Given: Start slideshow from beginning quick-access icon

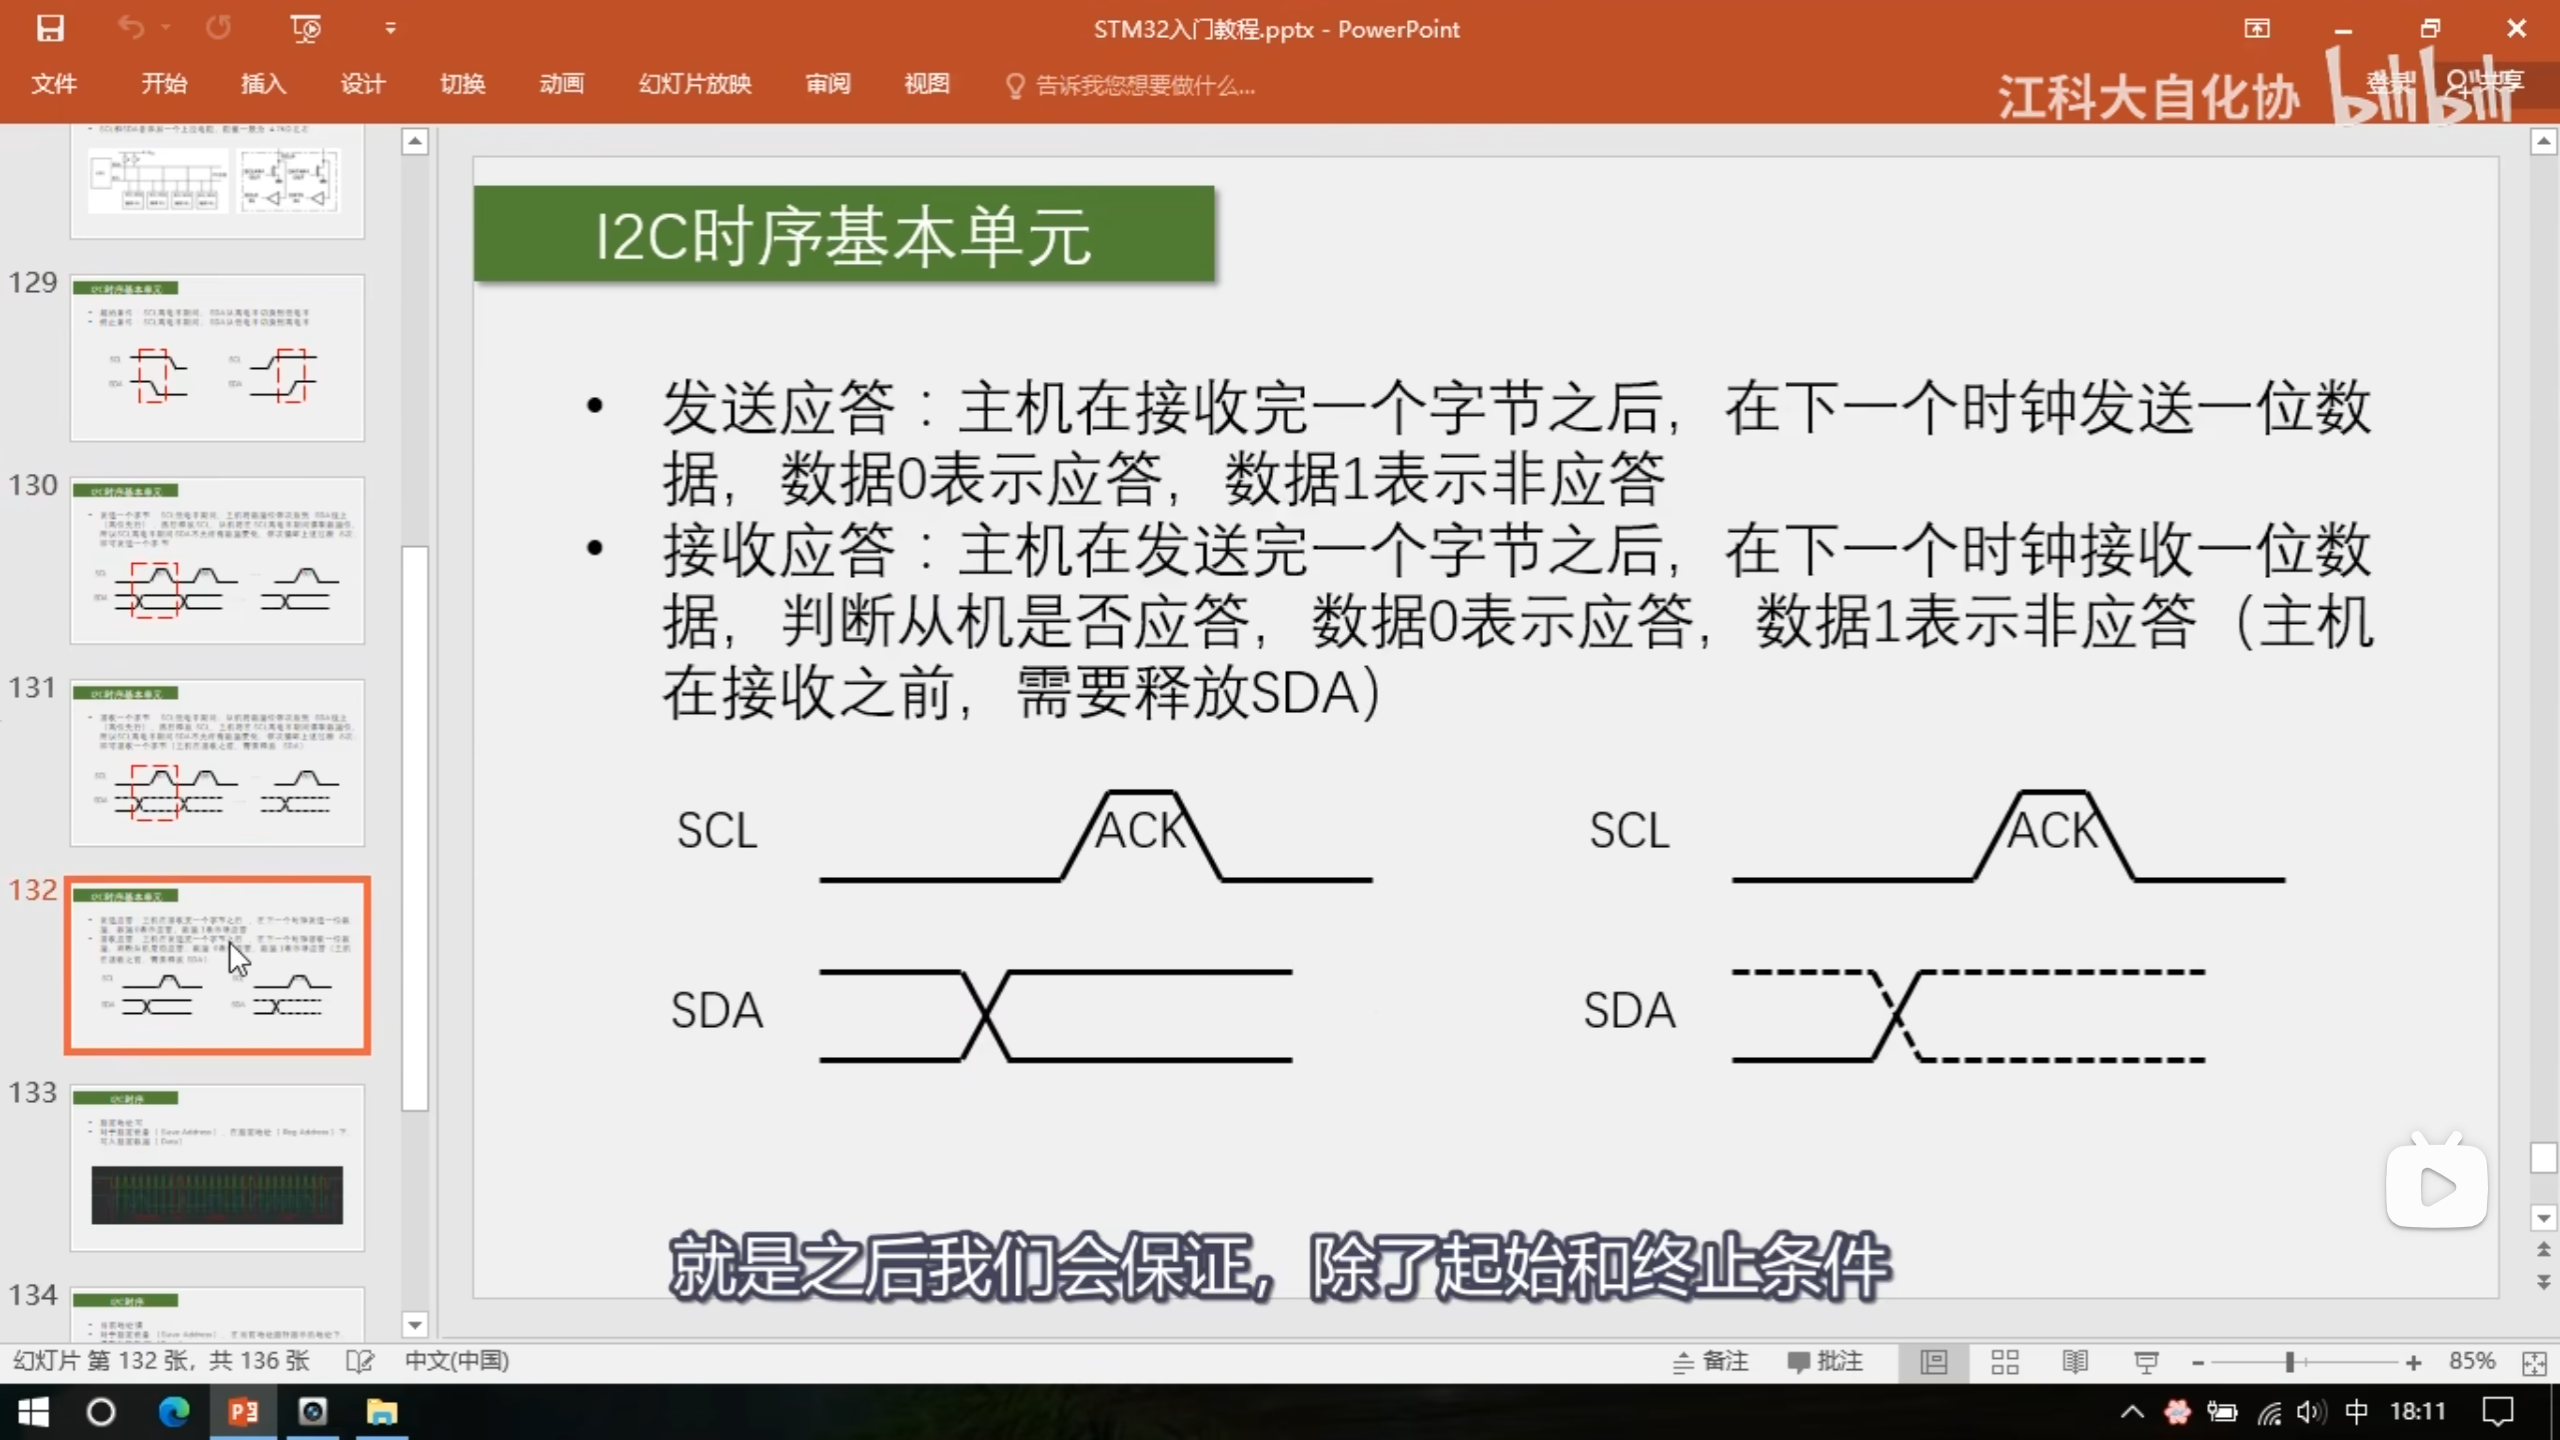Looking at the screenshot, I should pos(305,28).
